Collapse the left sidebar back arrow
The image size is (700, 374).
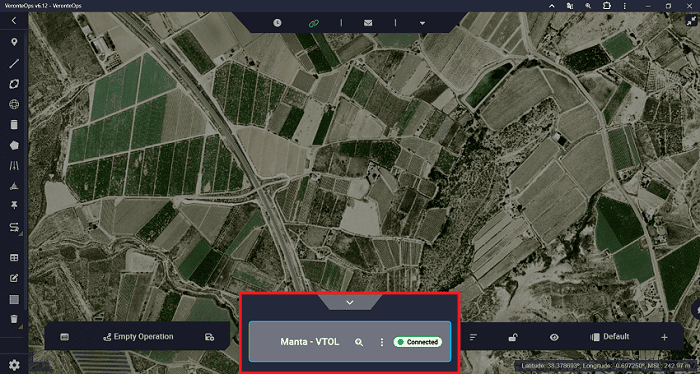click(14, 21)
